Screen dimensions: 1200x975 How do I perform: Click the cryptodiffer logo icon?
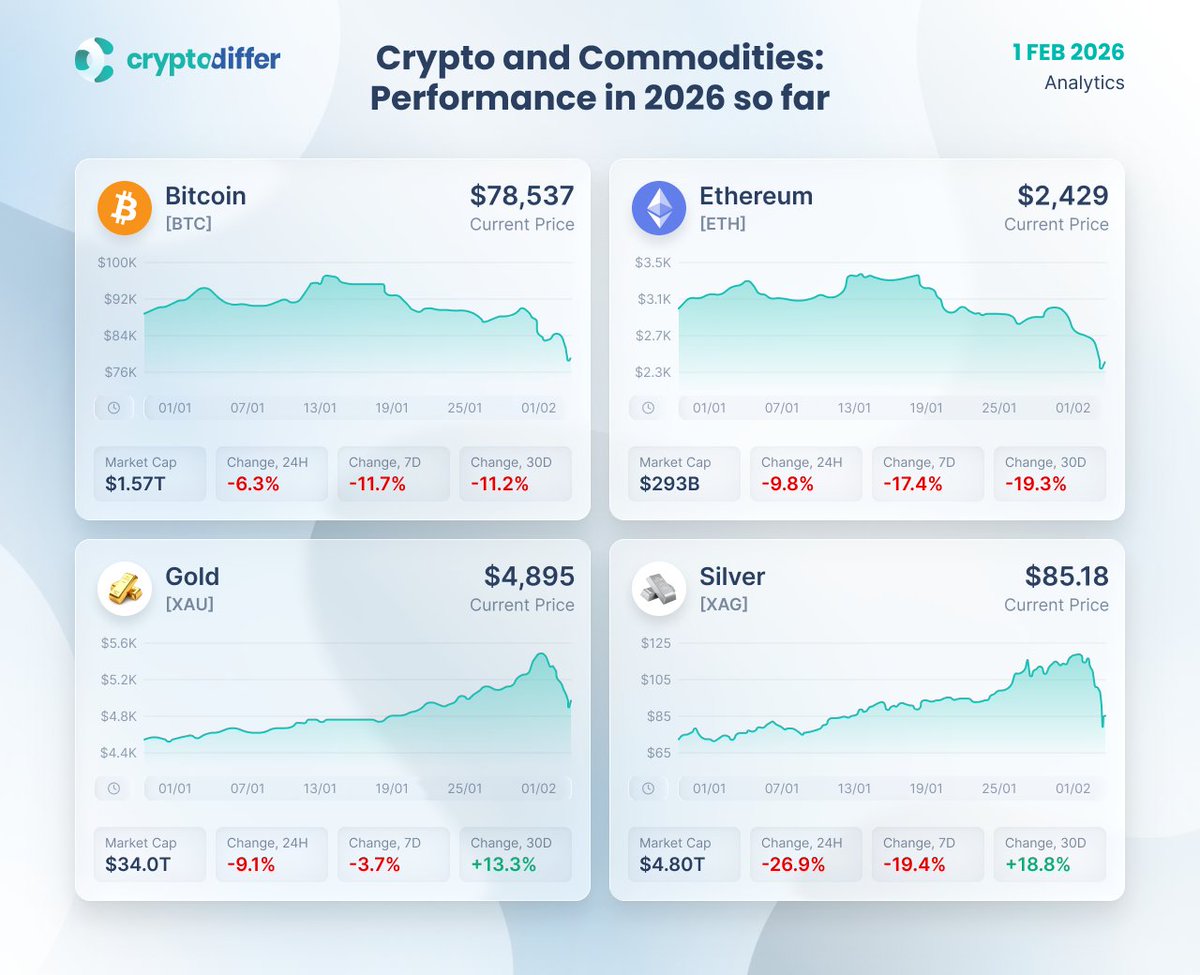point(95,60)
